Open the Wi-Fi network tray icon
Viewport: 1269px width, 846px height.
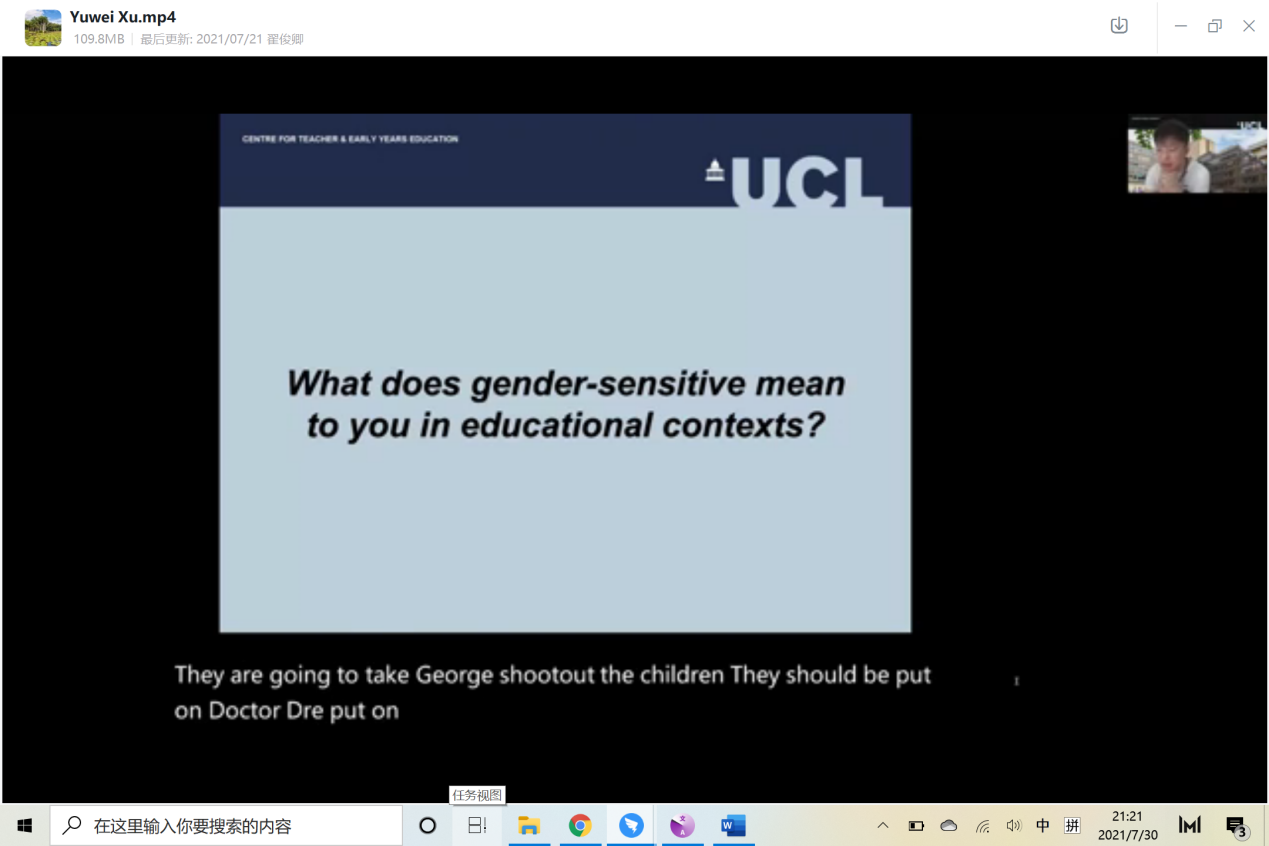point(982,826)
